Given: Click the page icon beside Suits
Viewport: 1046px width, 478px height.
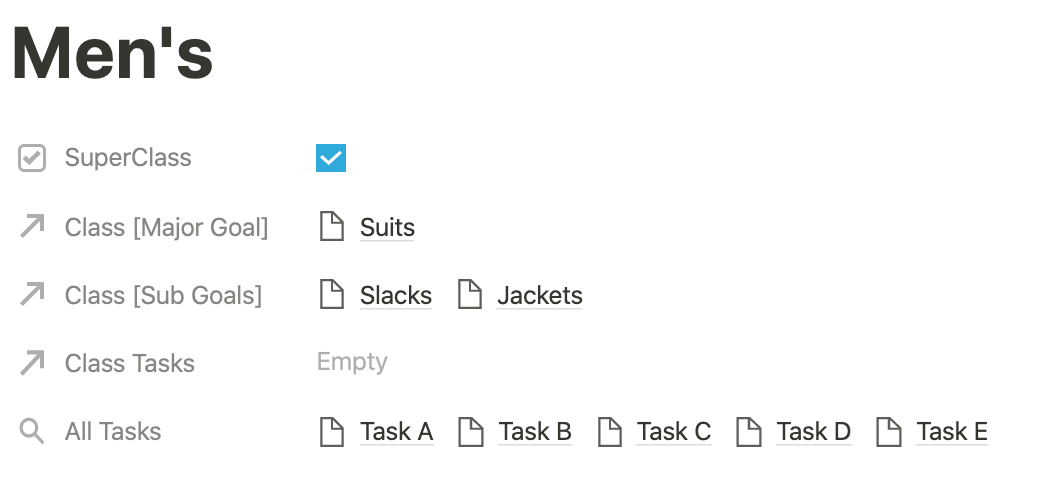Looking at the screenshot, I should click(x=332, y=227).
